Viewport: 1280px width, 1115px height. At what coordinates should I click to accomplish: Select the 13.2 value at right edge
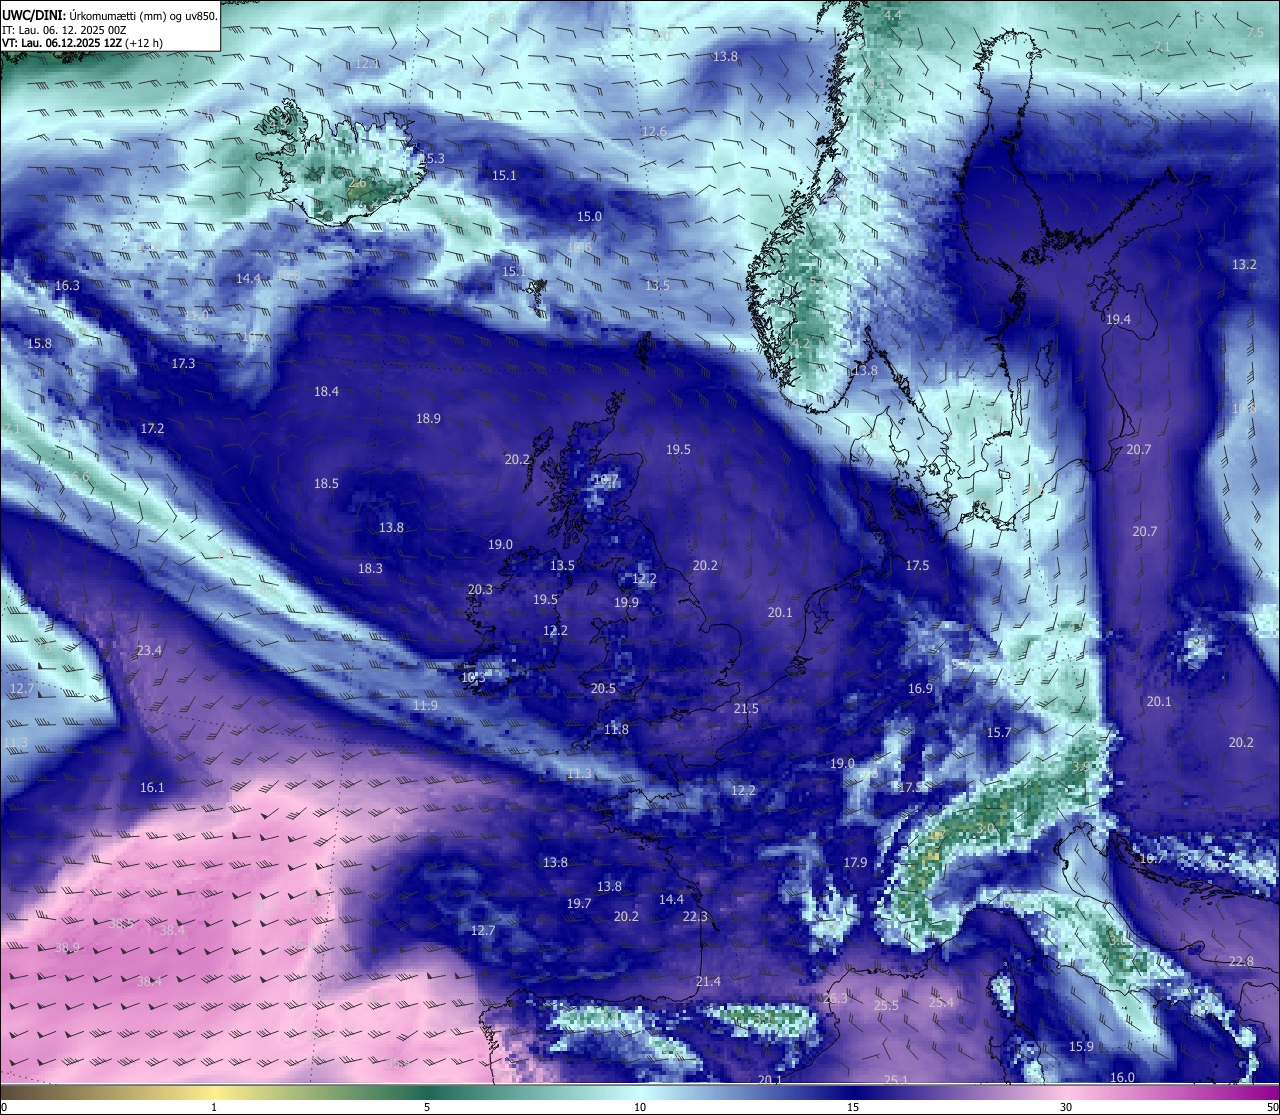(1244, 265)
